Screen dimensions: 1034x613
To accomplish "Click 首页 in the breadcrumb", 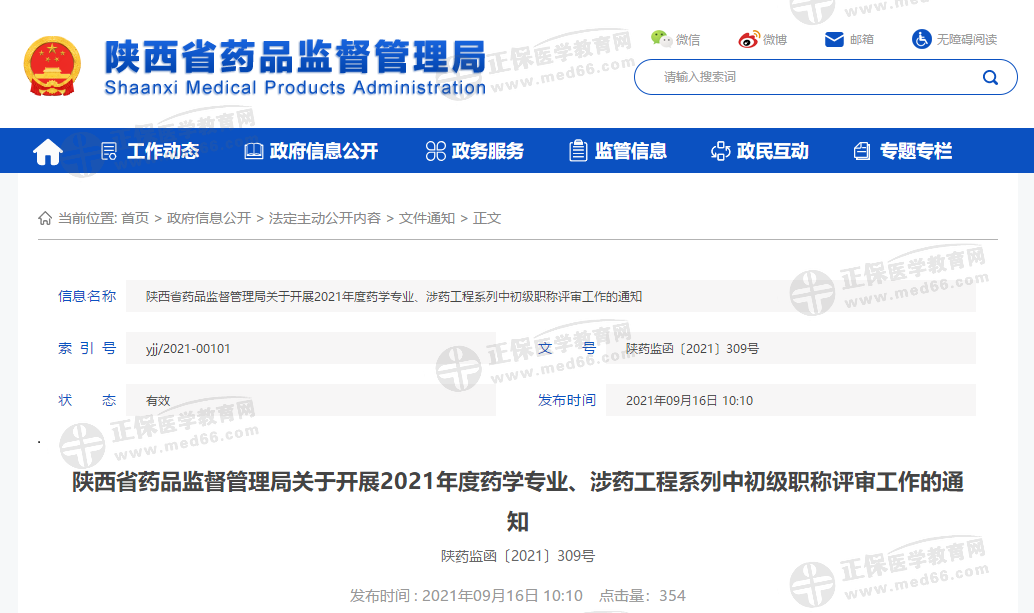I will [135, 218].
